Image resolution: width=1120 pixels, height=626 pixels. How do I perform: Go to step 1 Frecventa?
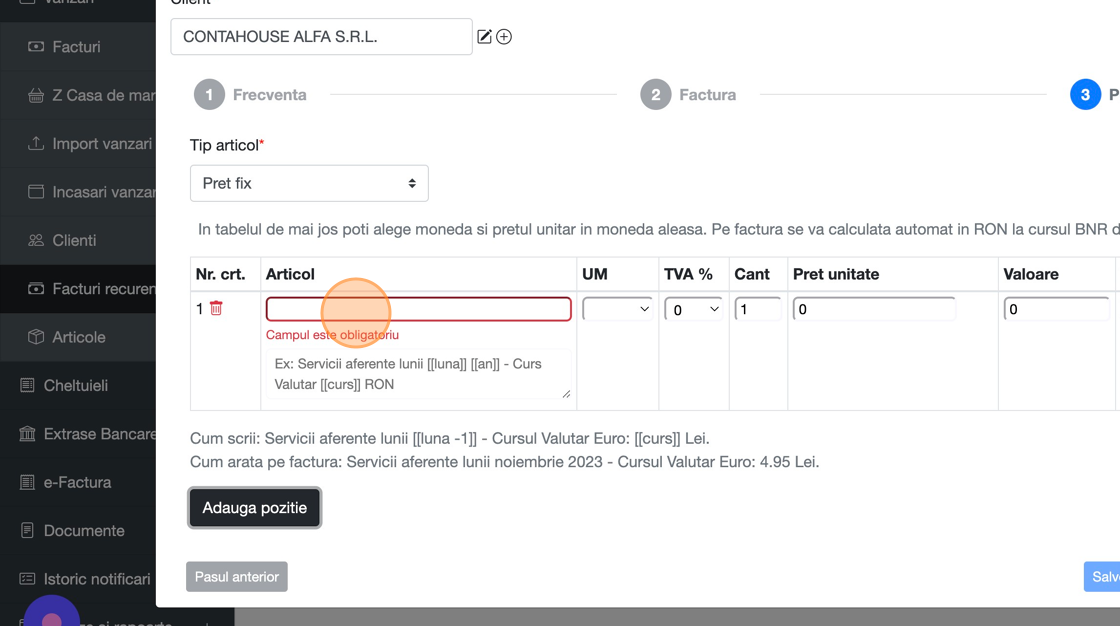click(250, 95)
